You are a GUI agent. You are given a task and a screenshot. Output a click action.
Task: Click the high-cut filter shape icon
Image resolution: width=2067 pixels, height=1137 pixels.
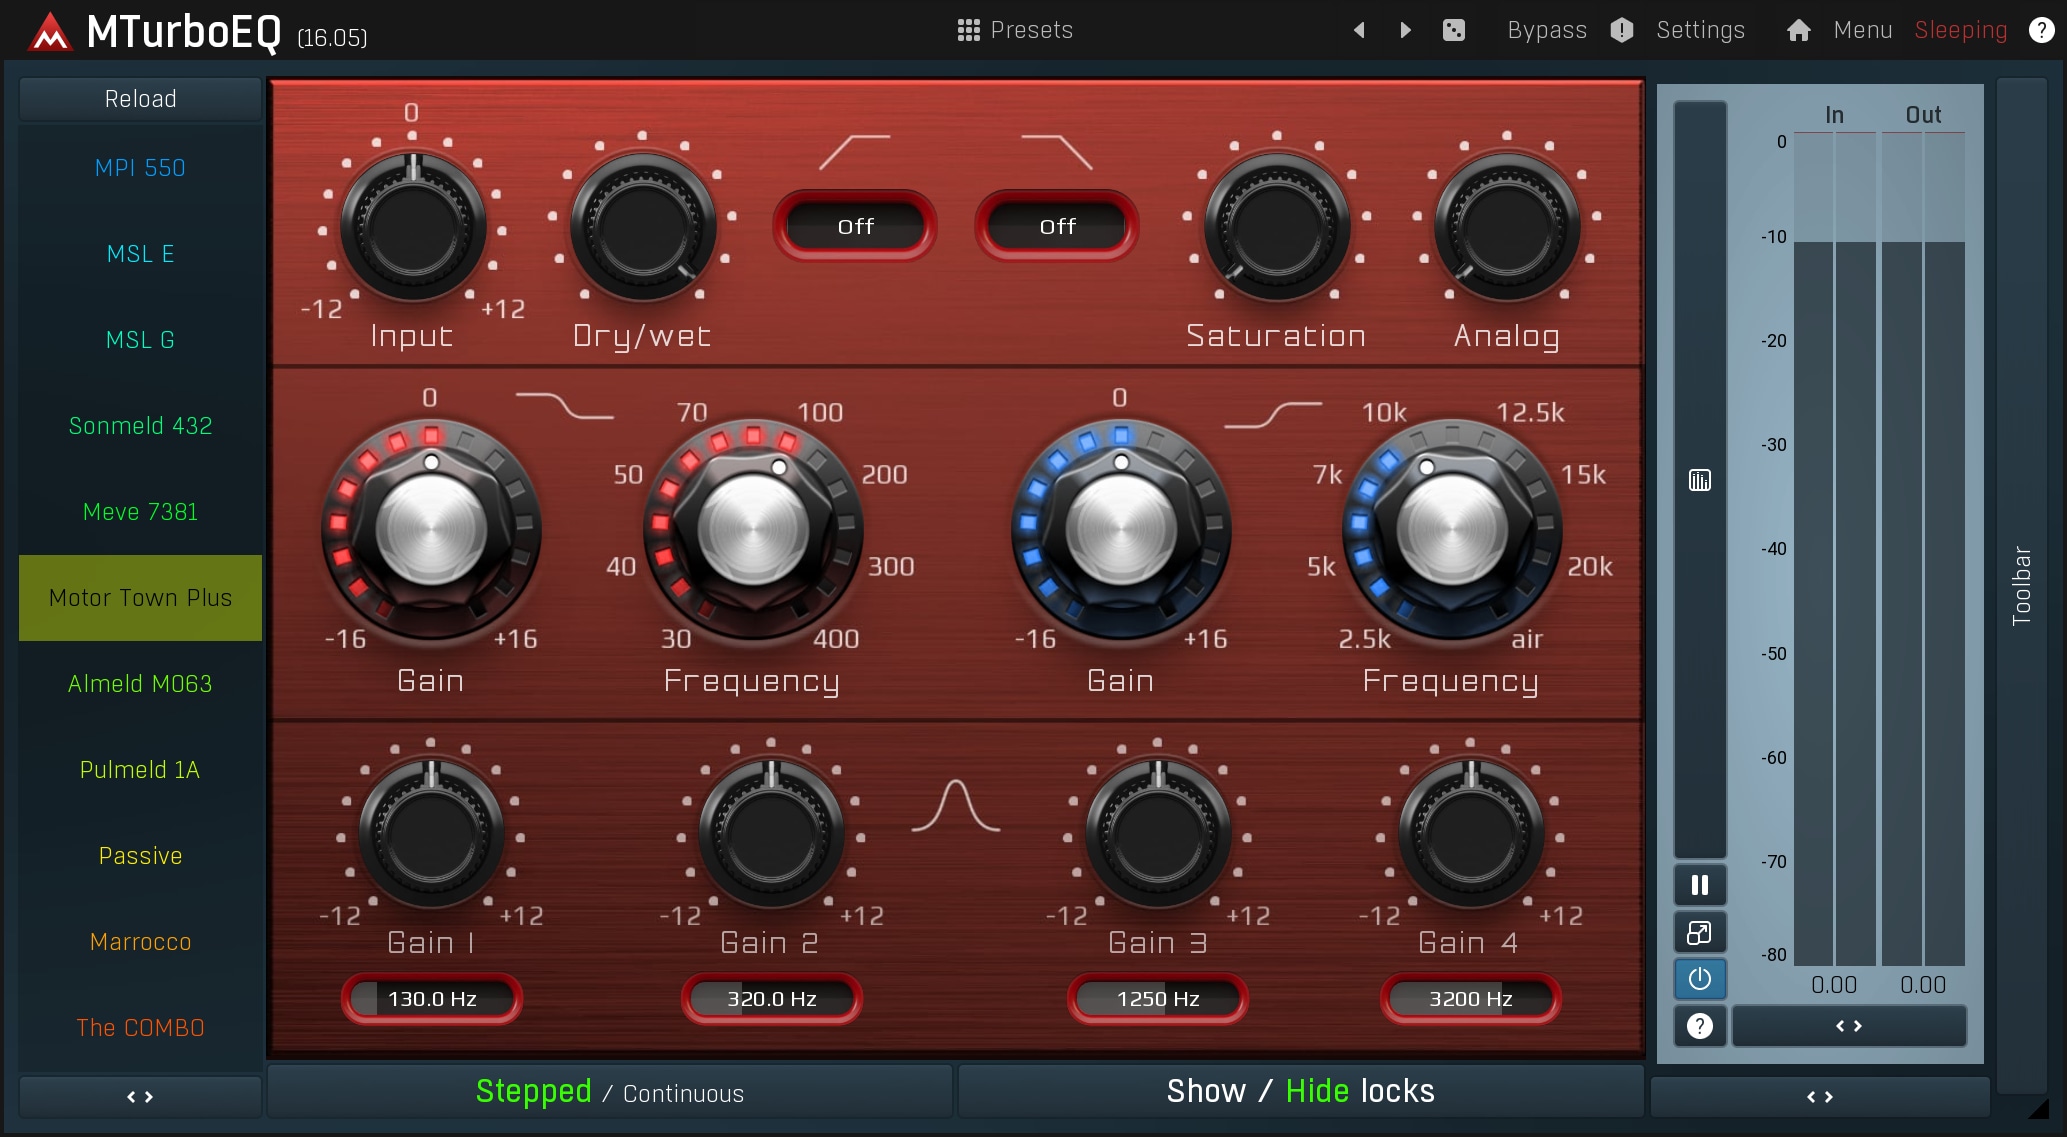click(x=1057, y=152)
